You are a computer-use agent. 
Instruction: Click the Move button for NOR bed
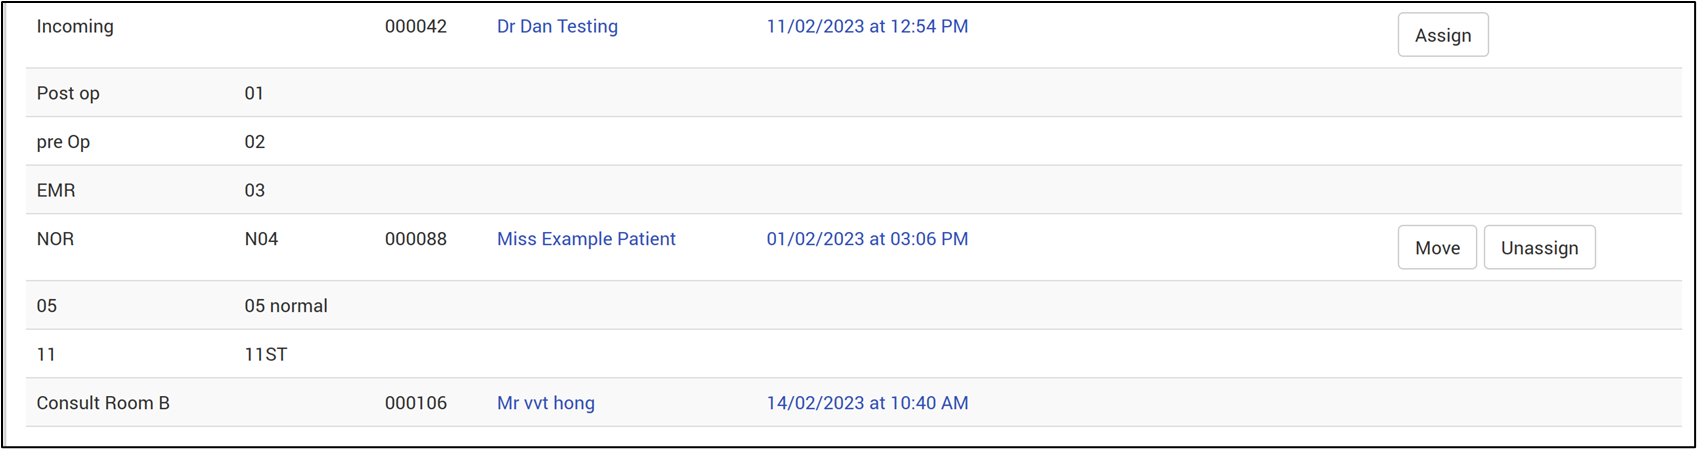[x=1436, y=248]
